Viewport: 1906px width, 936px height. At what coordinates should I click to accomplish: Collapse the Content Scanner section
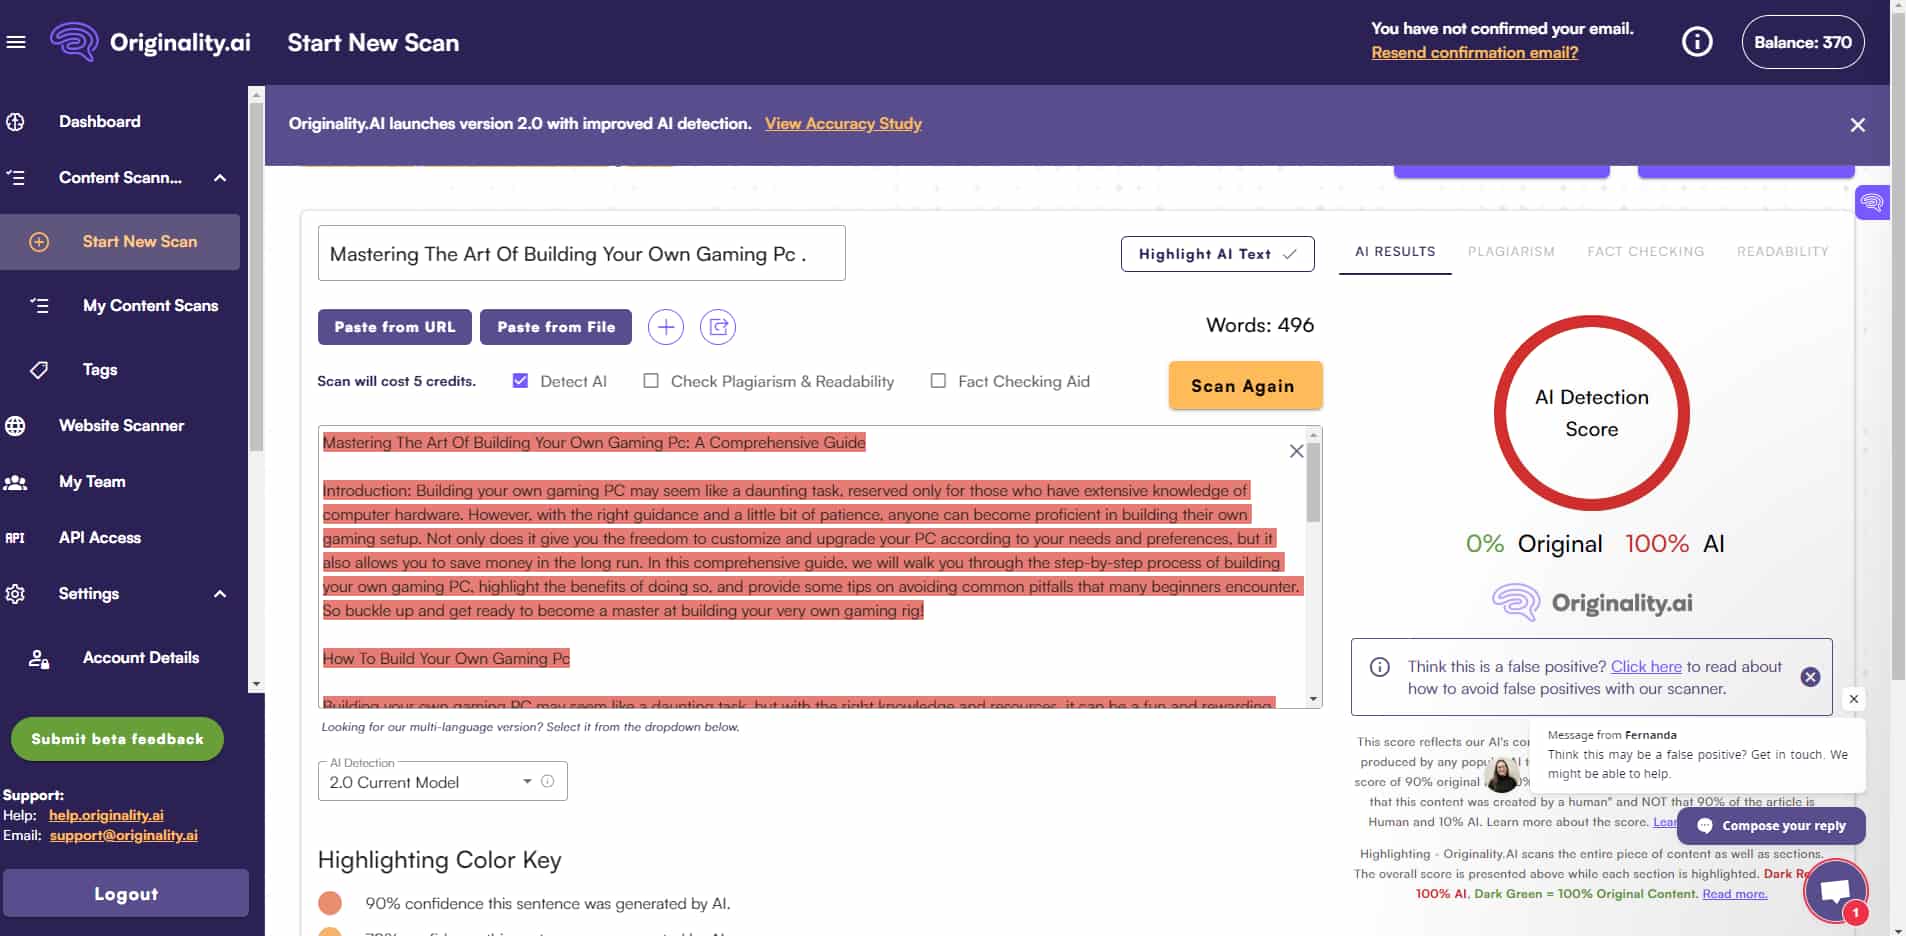click(x=220, y=177)
